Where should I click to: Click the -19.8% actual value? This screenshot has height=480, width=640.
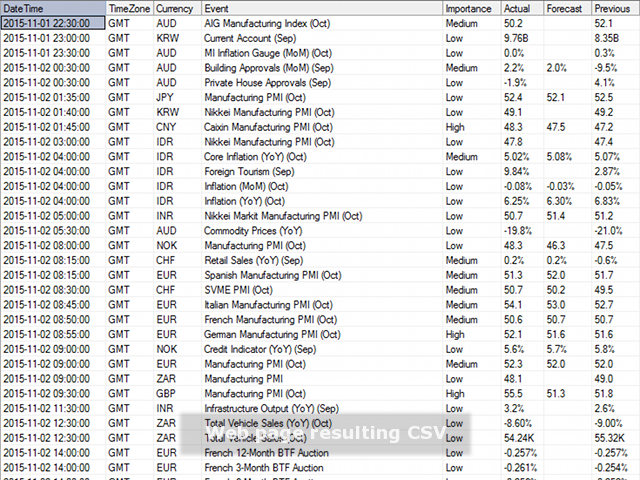(x=518, y=231)
